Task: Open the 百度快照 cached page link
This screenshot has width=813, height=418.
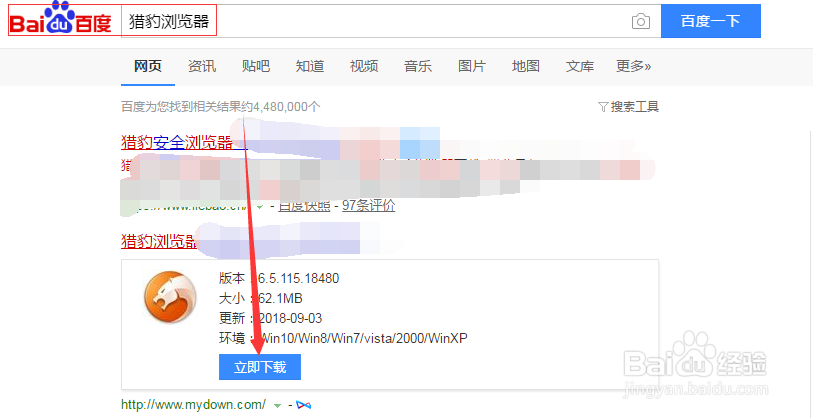Action: (304, 206)
